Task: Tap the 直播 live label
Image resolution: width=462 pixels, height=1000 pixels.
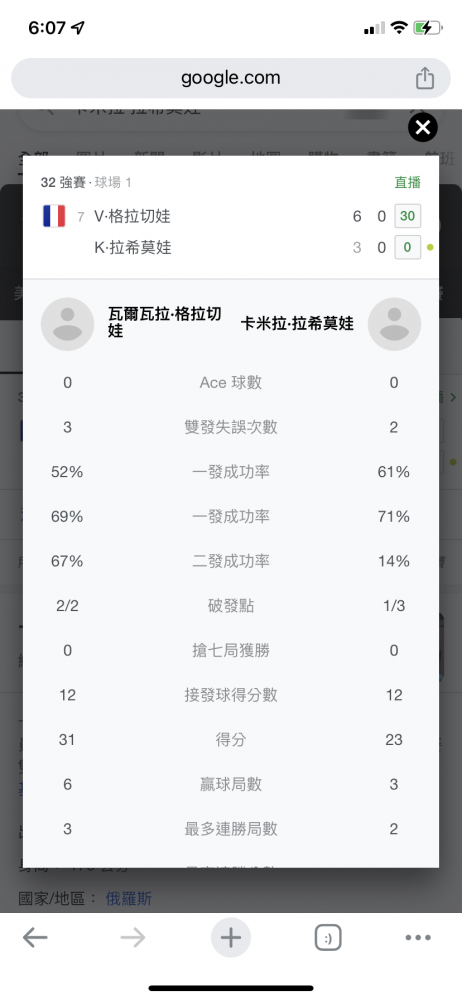Action: click(x=408, y=182)
